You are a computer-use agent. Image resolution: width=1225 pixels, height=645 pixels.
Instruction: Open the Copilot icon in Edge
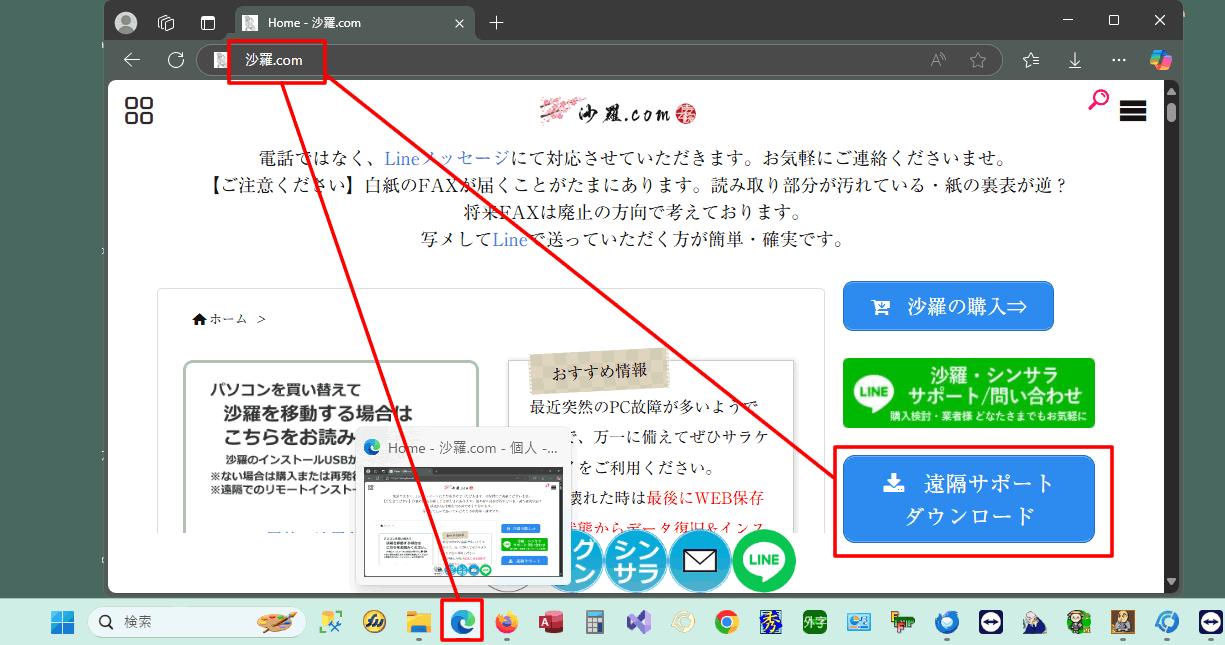(x=1161, y=60)
